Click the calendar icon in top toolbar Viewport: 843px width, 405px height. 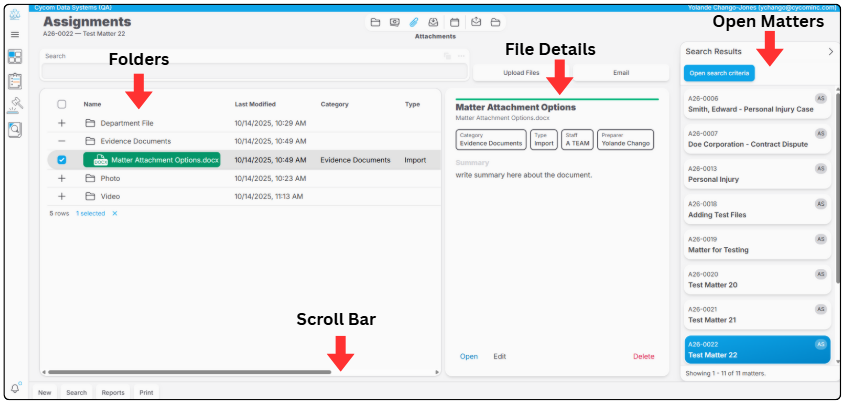click(x=454, y=23)
